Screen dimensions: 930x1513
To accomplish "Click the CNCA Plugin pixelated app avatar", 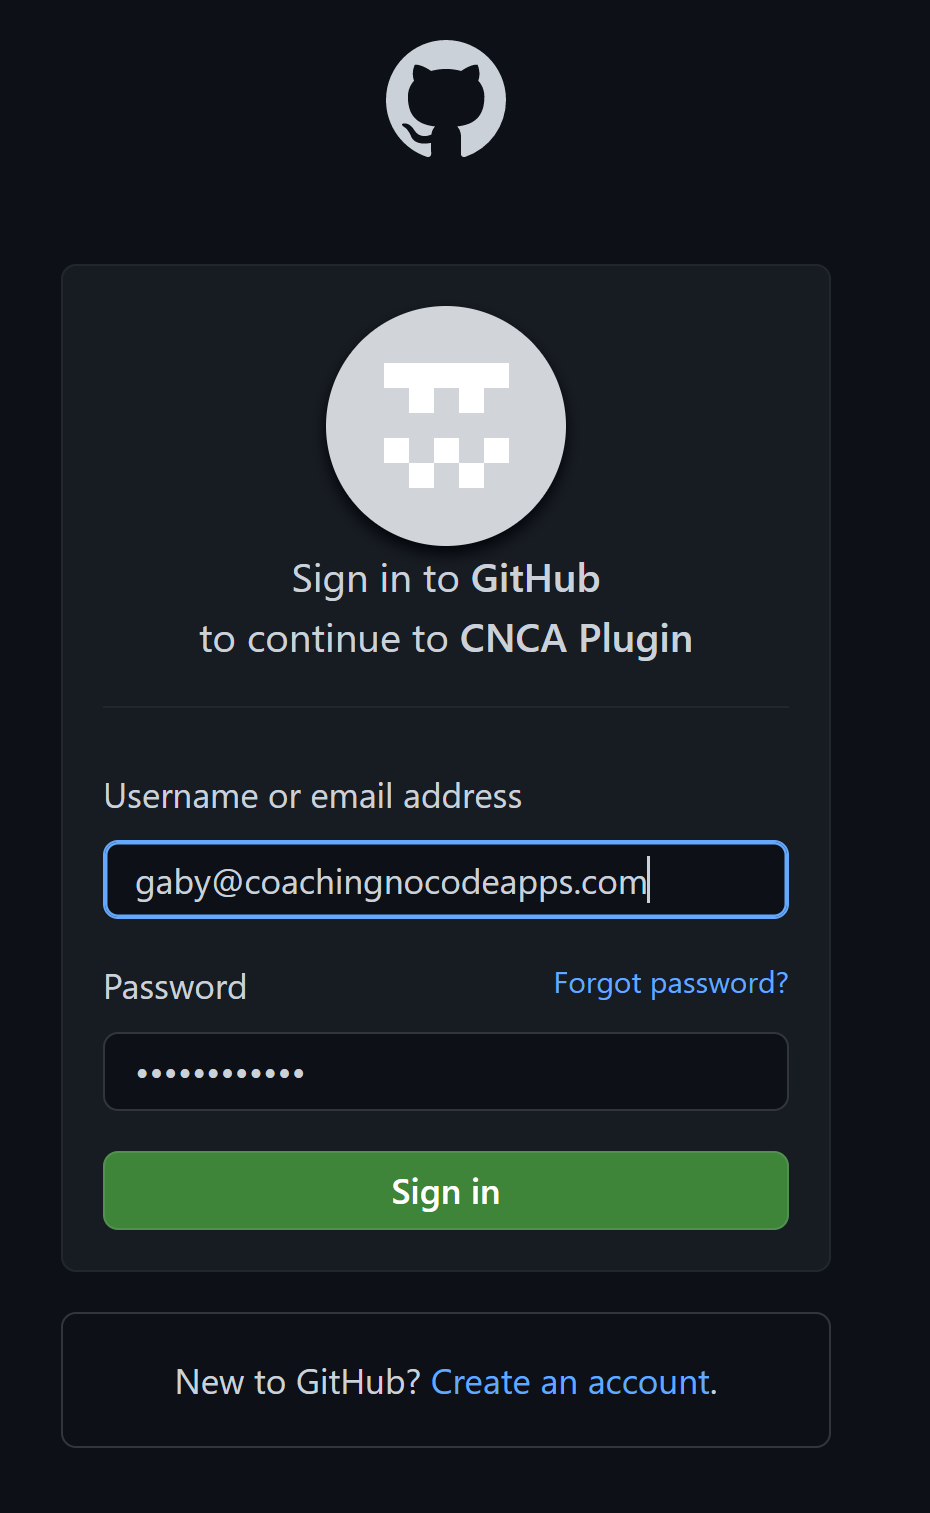I will 446,426.
